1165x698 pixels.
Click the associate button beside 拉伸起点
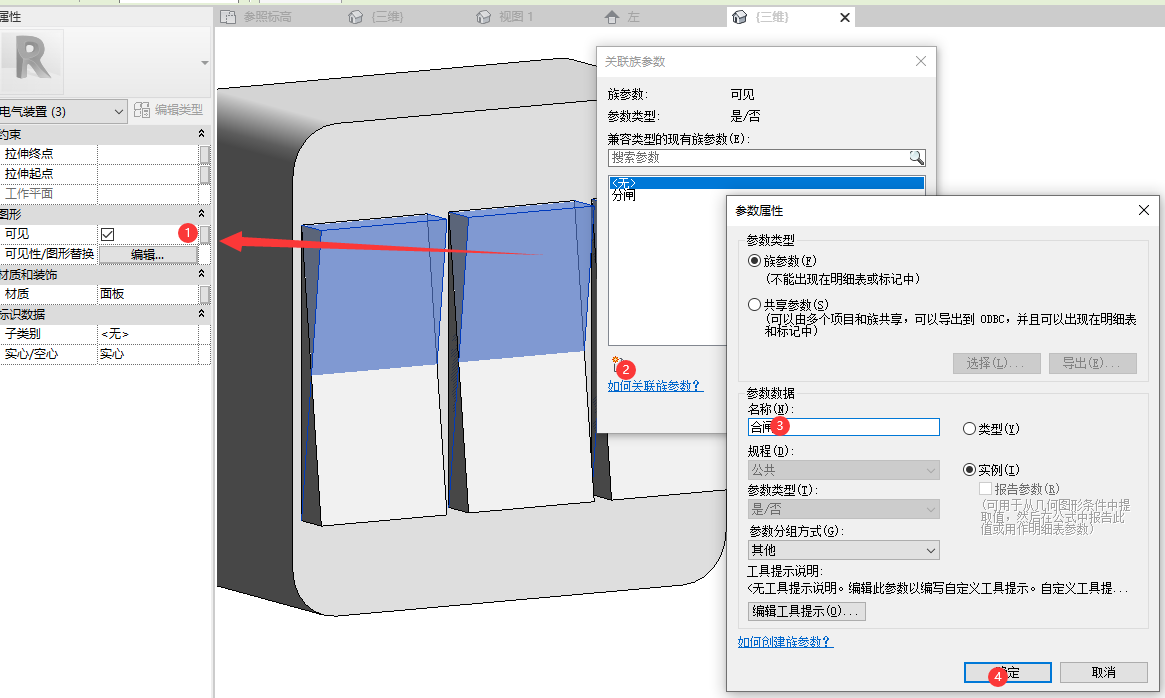(205, 174)
